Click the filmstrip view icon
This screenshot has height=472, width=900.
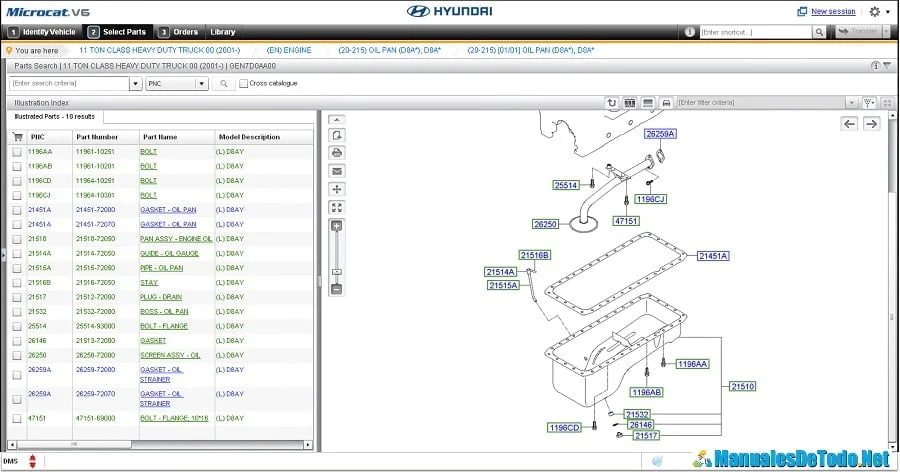630,103
